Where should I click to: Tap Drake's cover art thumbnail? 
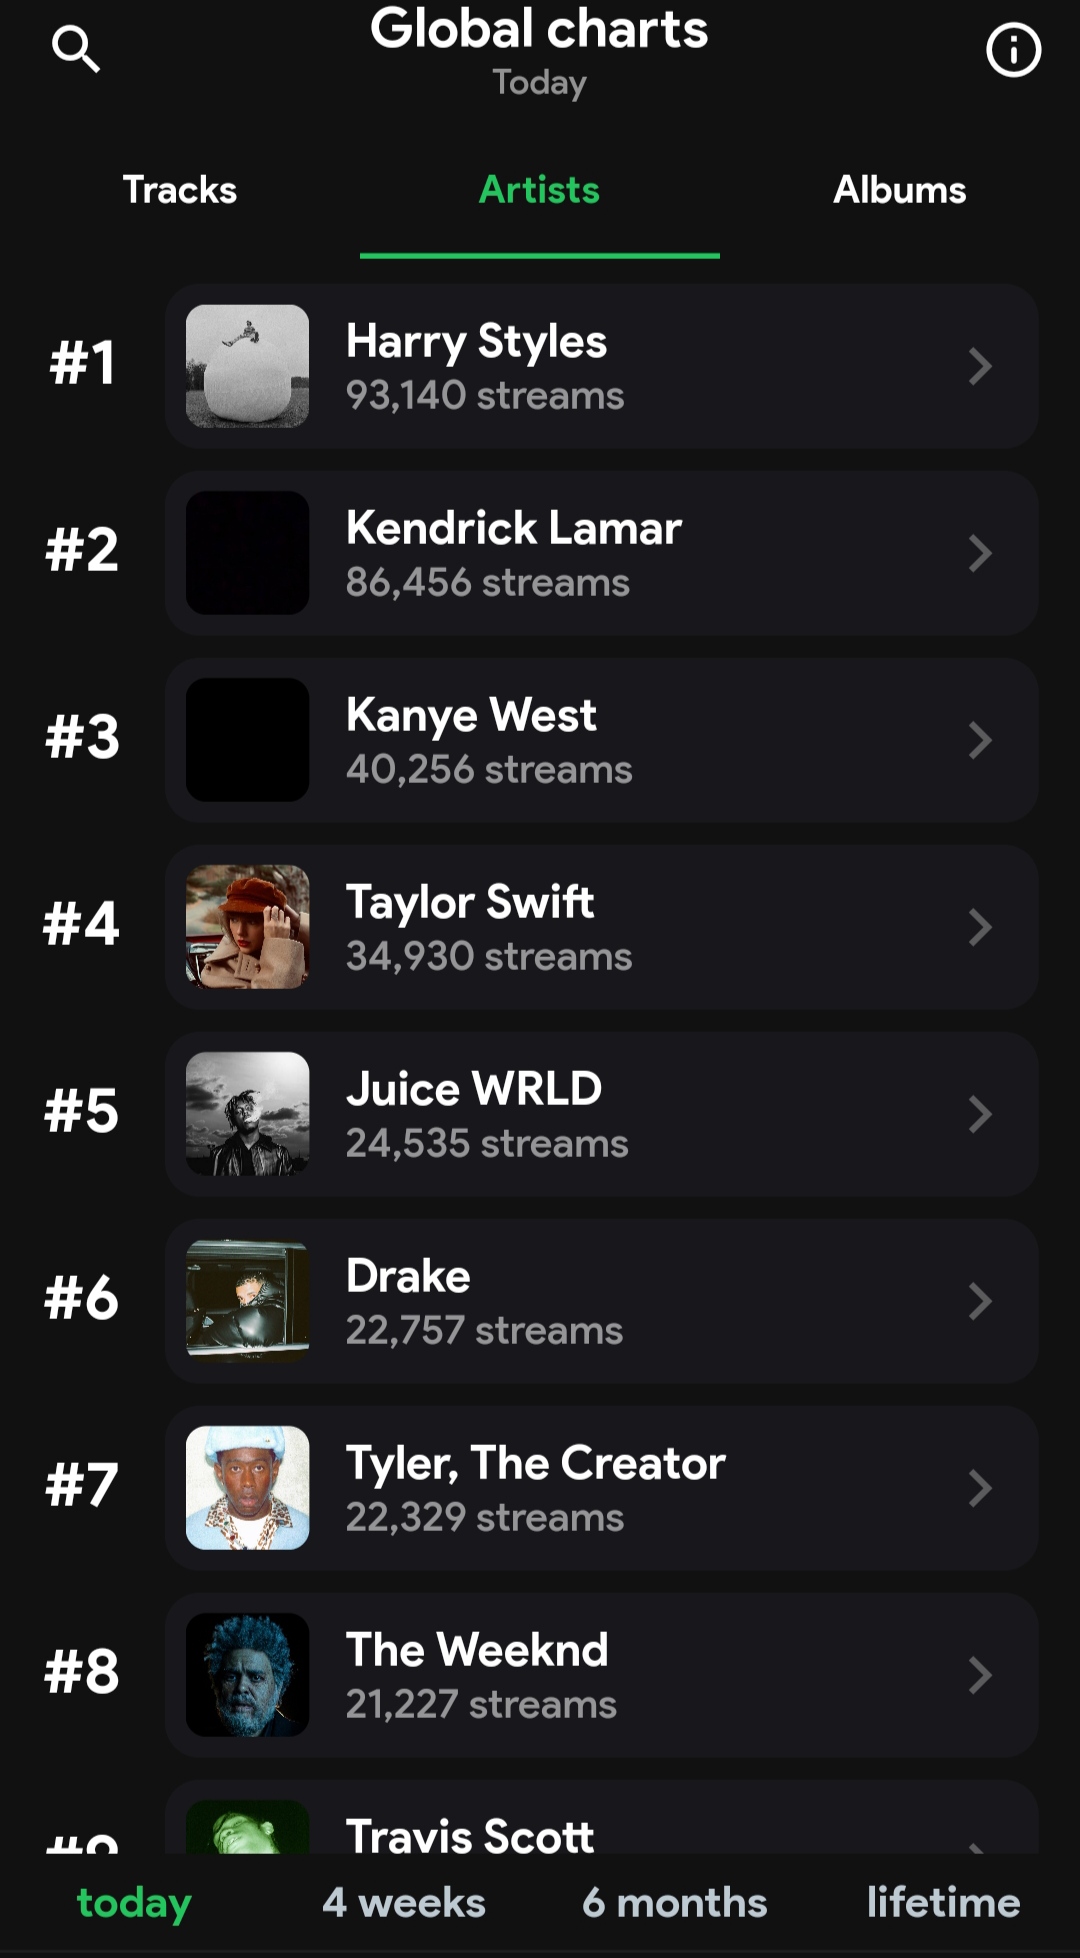pos(247,1301)
